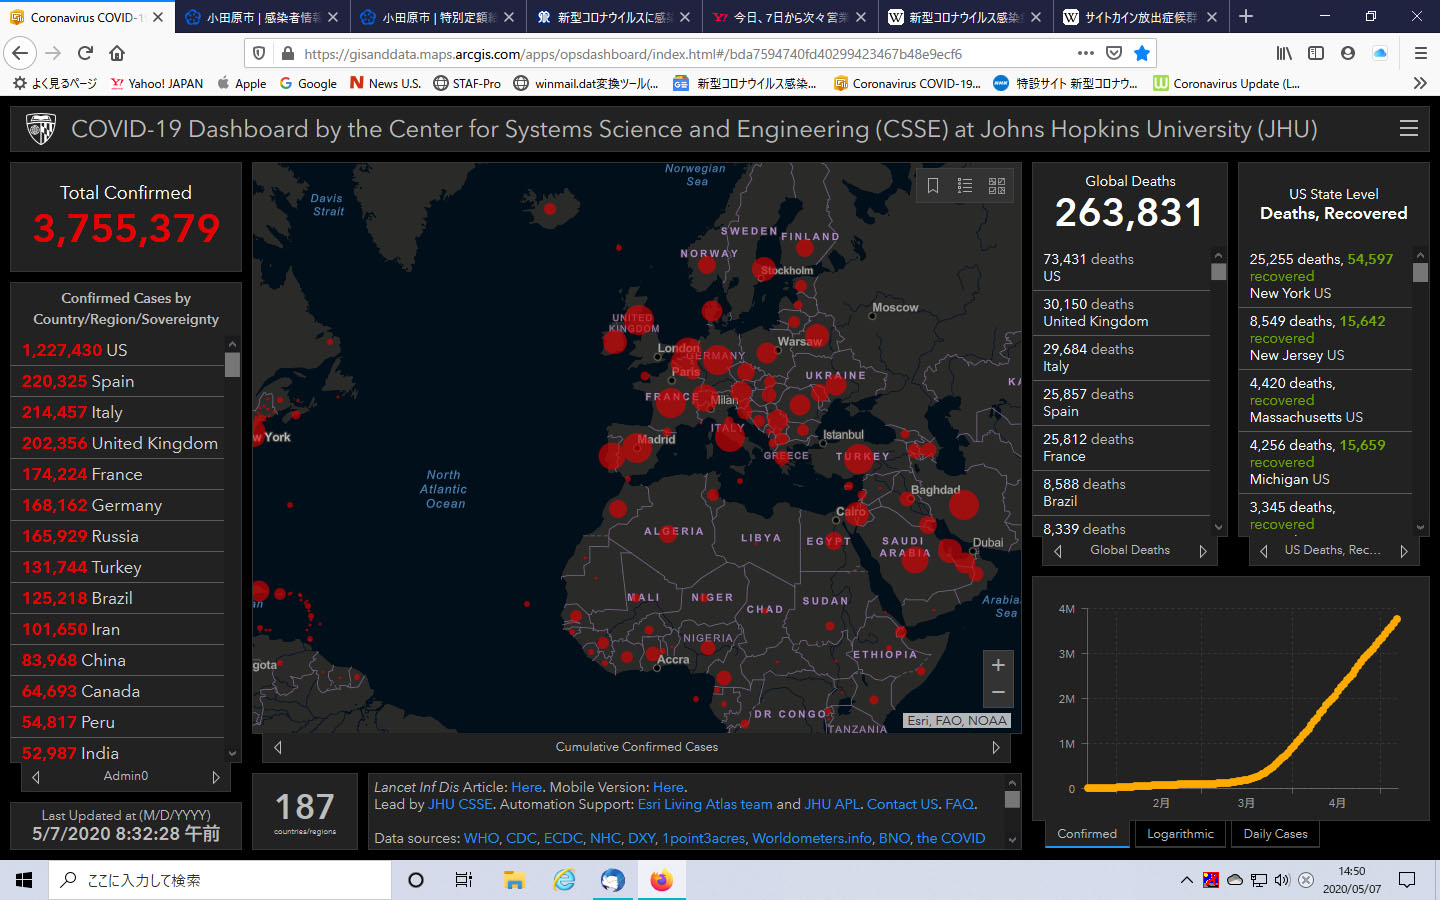
Task: Go to next Global Deaths panel arrow
Action: (x=1203, y=551)
